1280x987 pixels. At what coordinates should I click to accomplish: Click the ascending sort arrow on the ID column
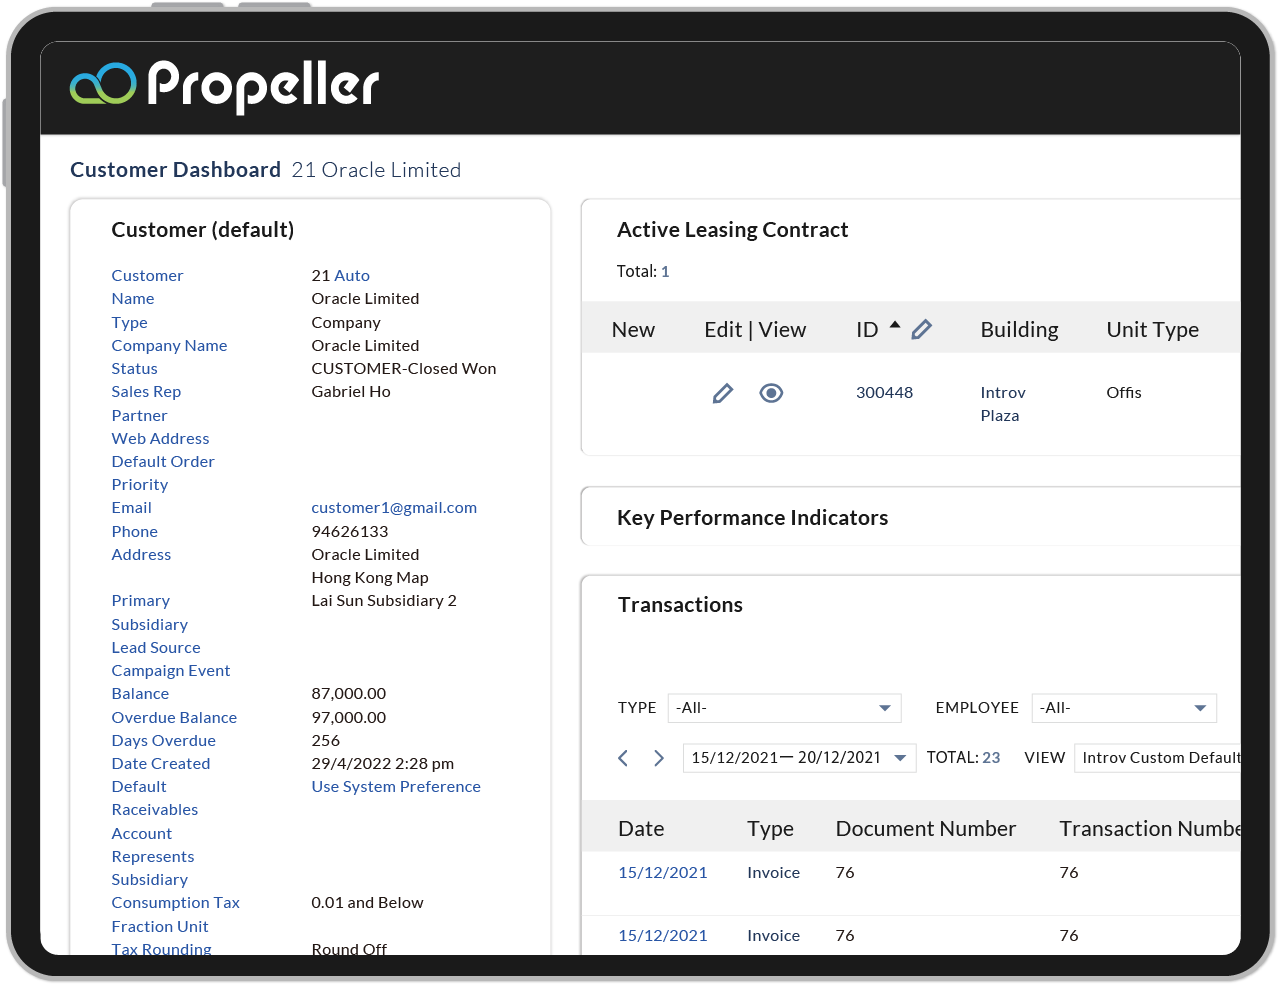pyautogui.click(x=895, y=322)
